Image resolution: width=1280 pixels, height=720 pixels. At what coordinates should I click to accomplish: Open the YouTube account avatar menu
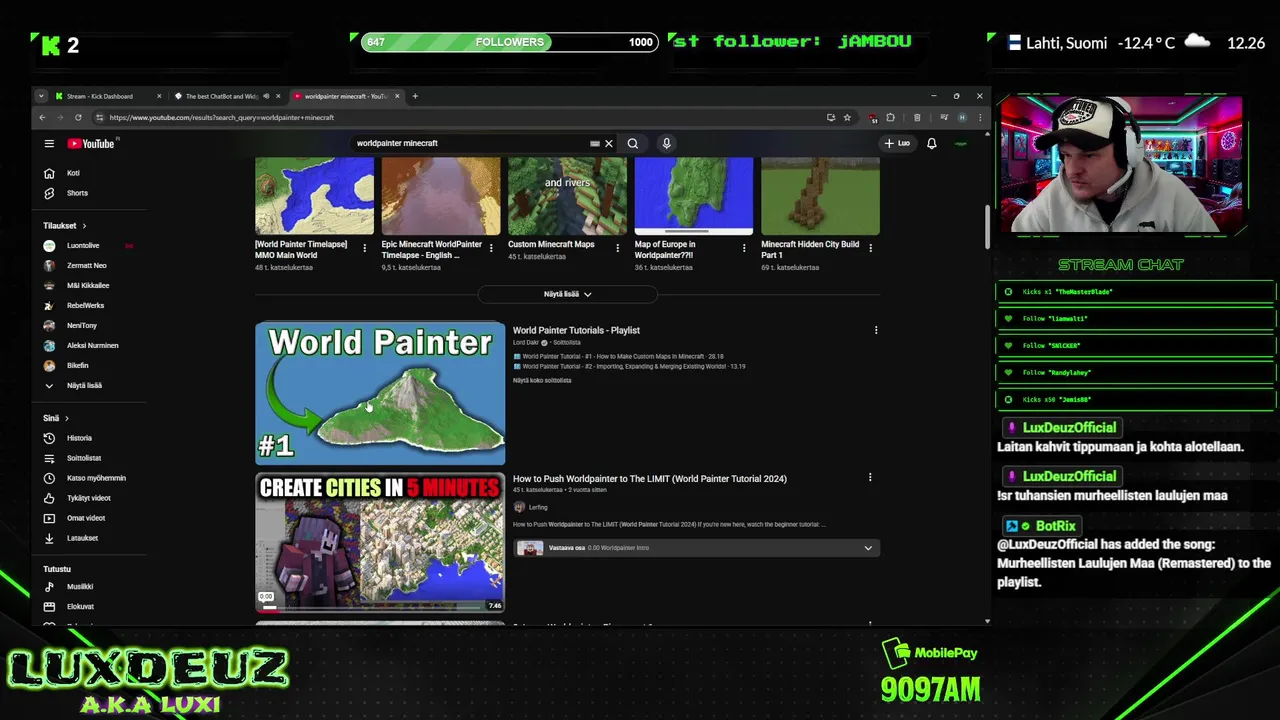pyautogui.click(x=961, y=143)
